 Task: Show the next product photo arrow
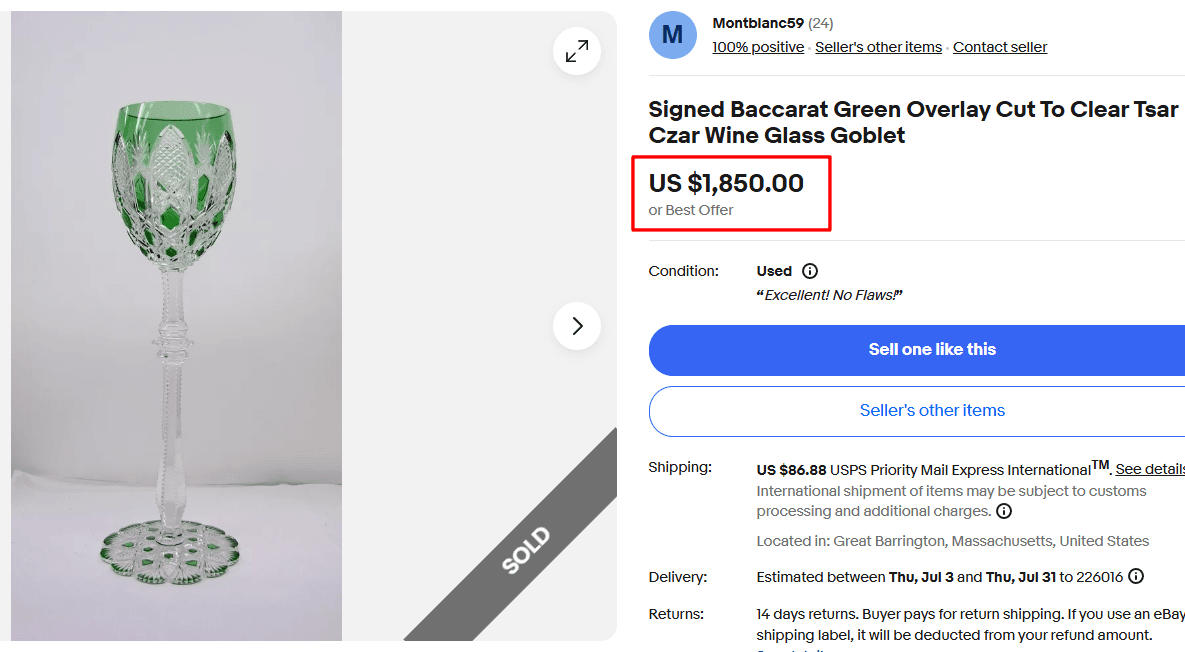coord(577,326)
